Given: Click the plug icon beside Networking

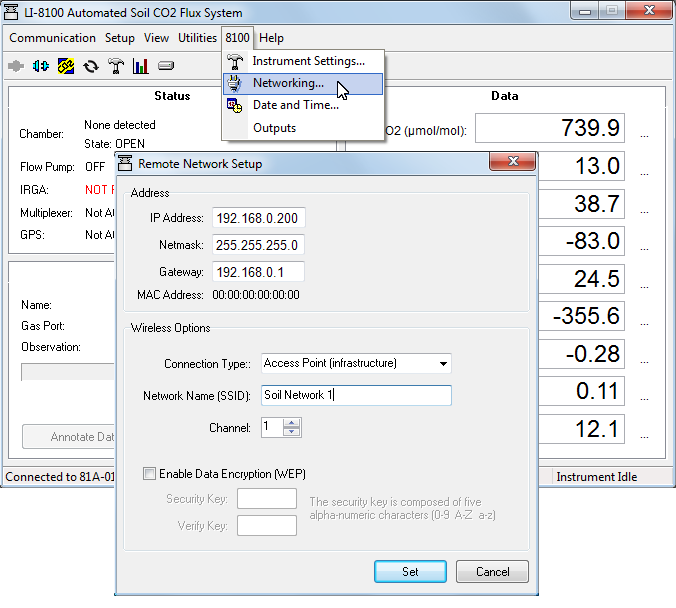Looking at the screenshot, I should tap(235, 84).
